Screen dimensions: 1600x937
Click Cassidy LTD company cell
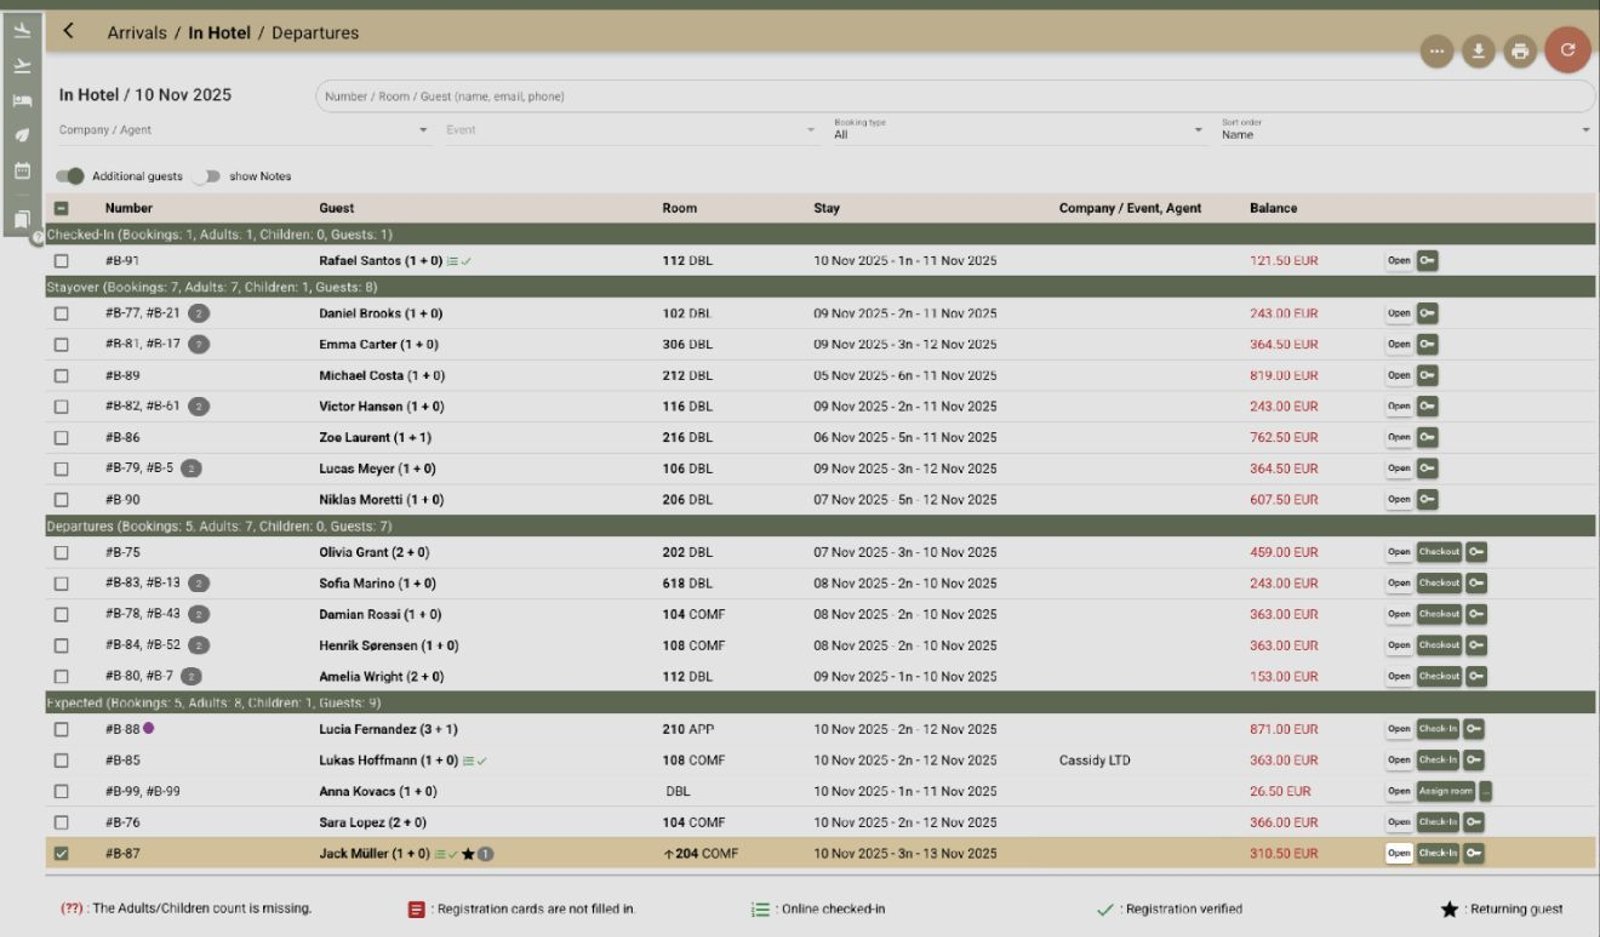coord(1095,760)
